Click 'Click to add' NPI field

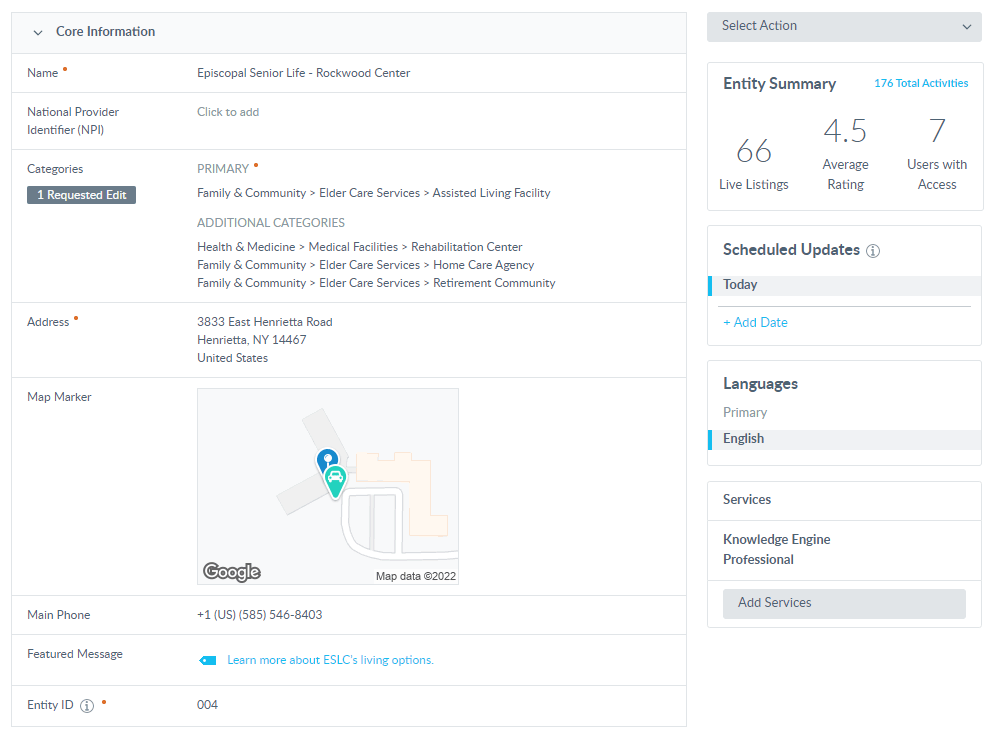[228, 112]
